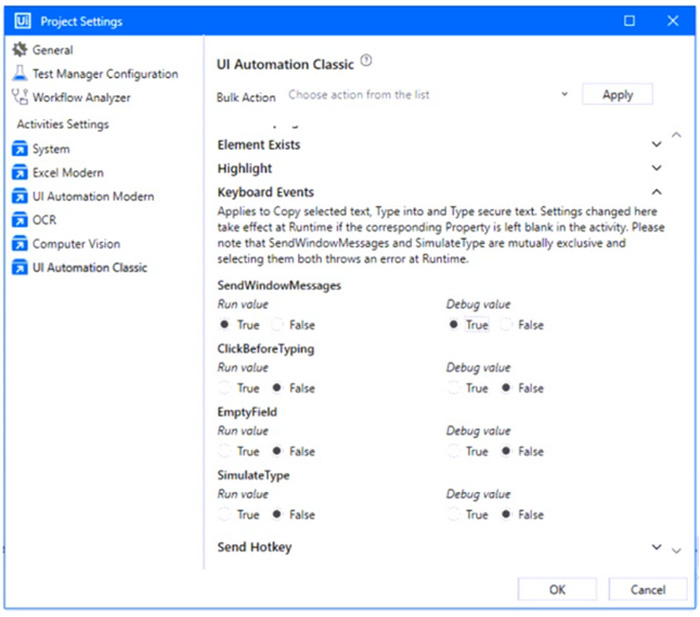Switch to UI Automation Modern settings
The width and height of the screenshot is (700, 617).
point(93,196)
